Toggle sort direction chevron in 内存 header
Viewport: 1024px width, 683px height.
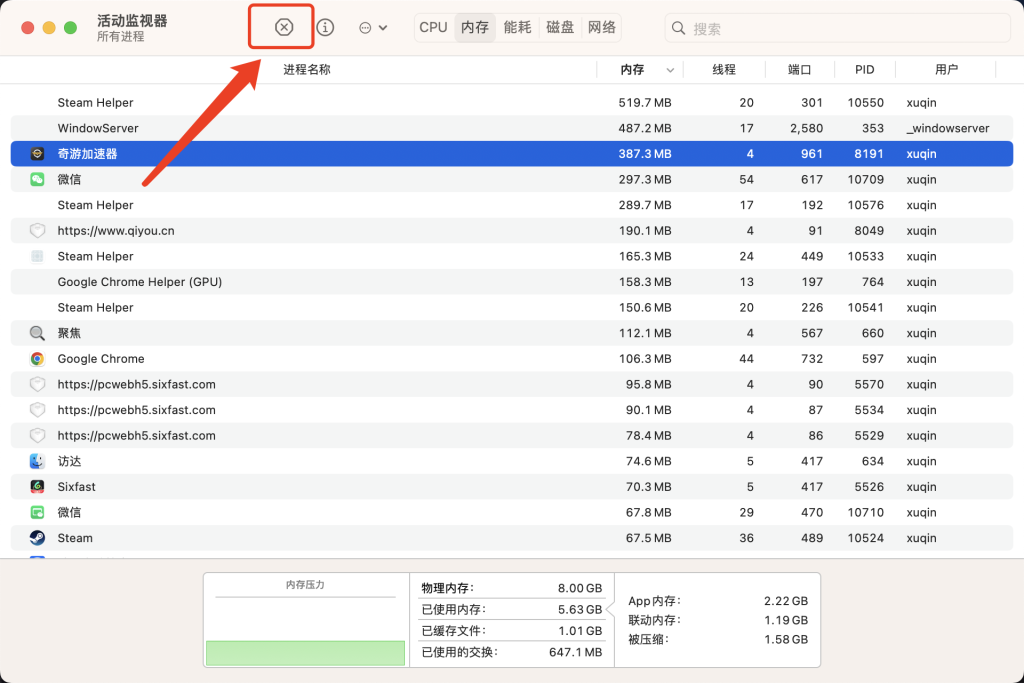[x=670, y=70]
